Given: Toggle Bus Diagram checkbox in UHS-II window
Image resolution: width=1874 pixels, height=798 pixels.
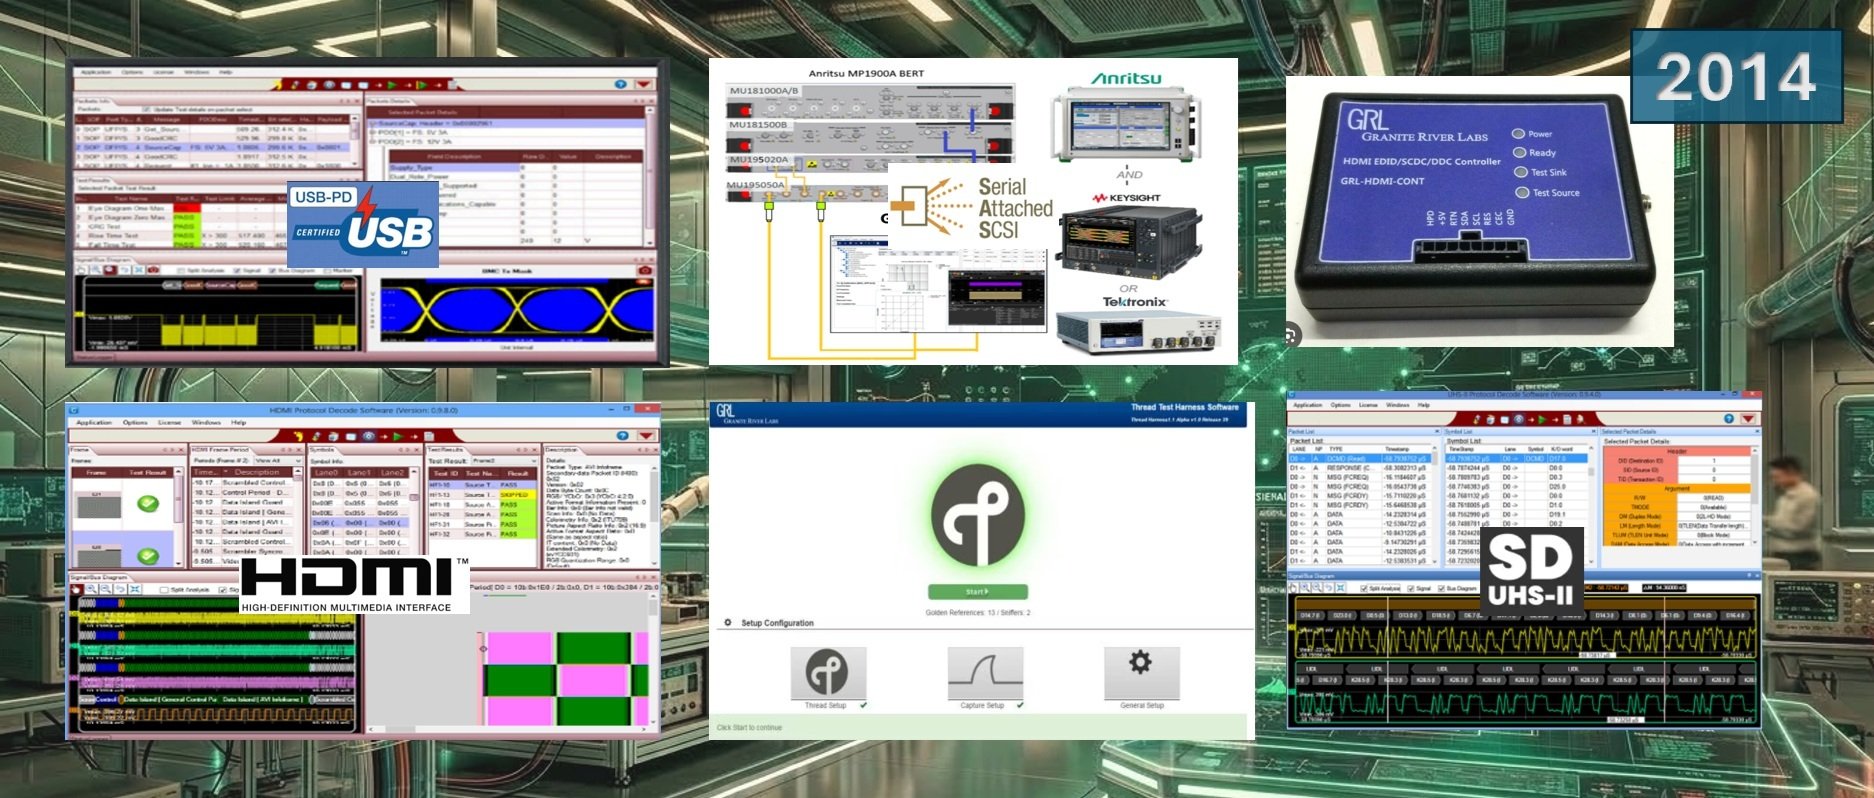Looking at the screenshot, I should pos(1443,588).
